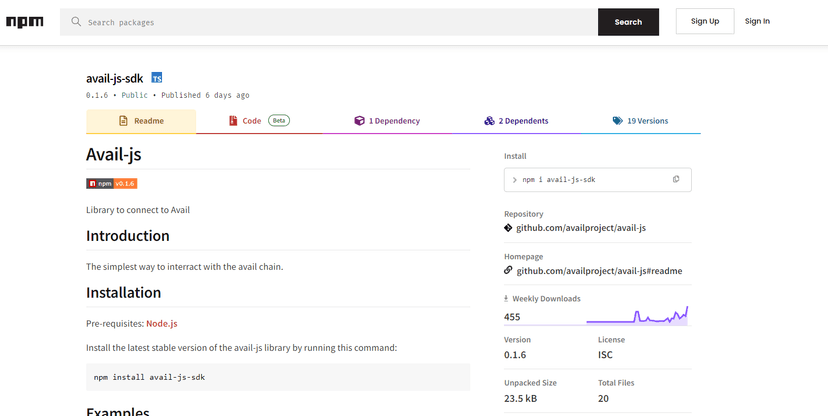Click the npm logo in header
The height and width of the screenshot is (416, 828).
pos(25,22)
